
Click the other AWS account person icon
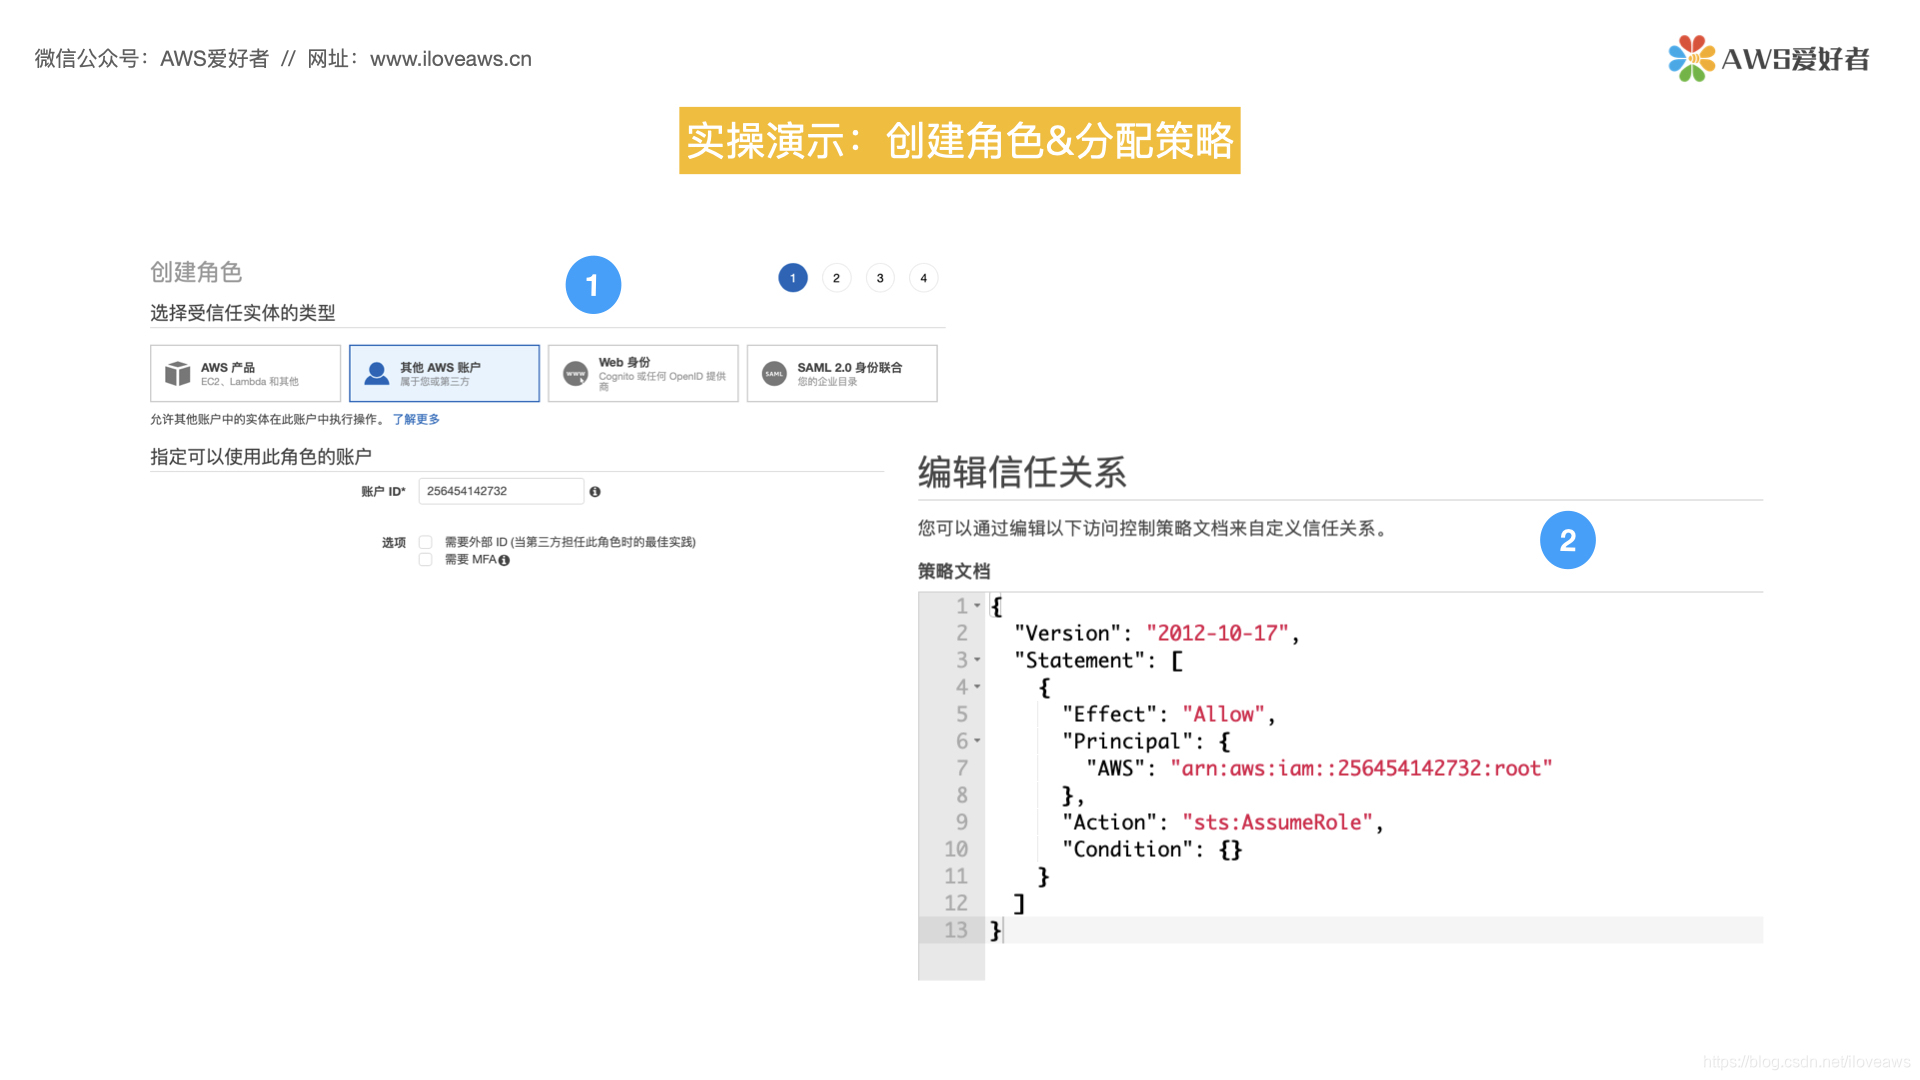tap(377, 374)
